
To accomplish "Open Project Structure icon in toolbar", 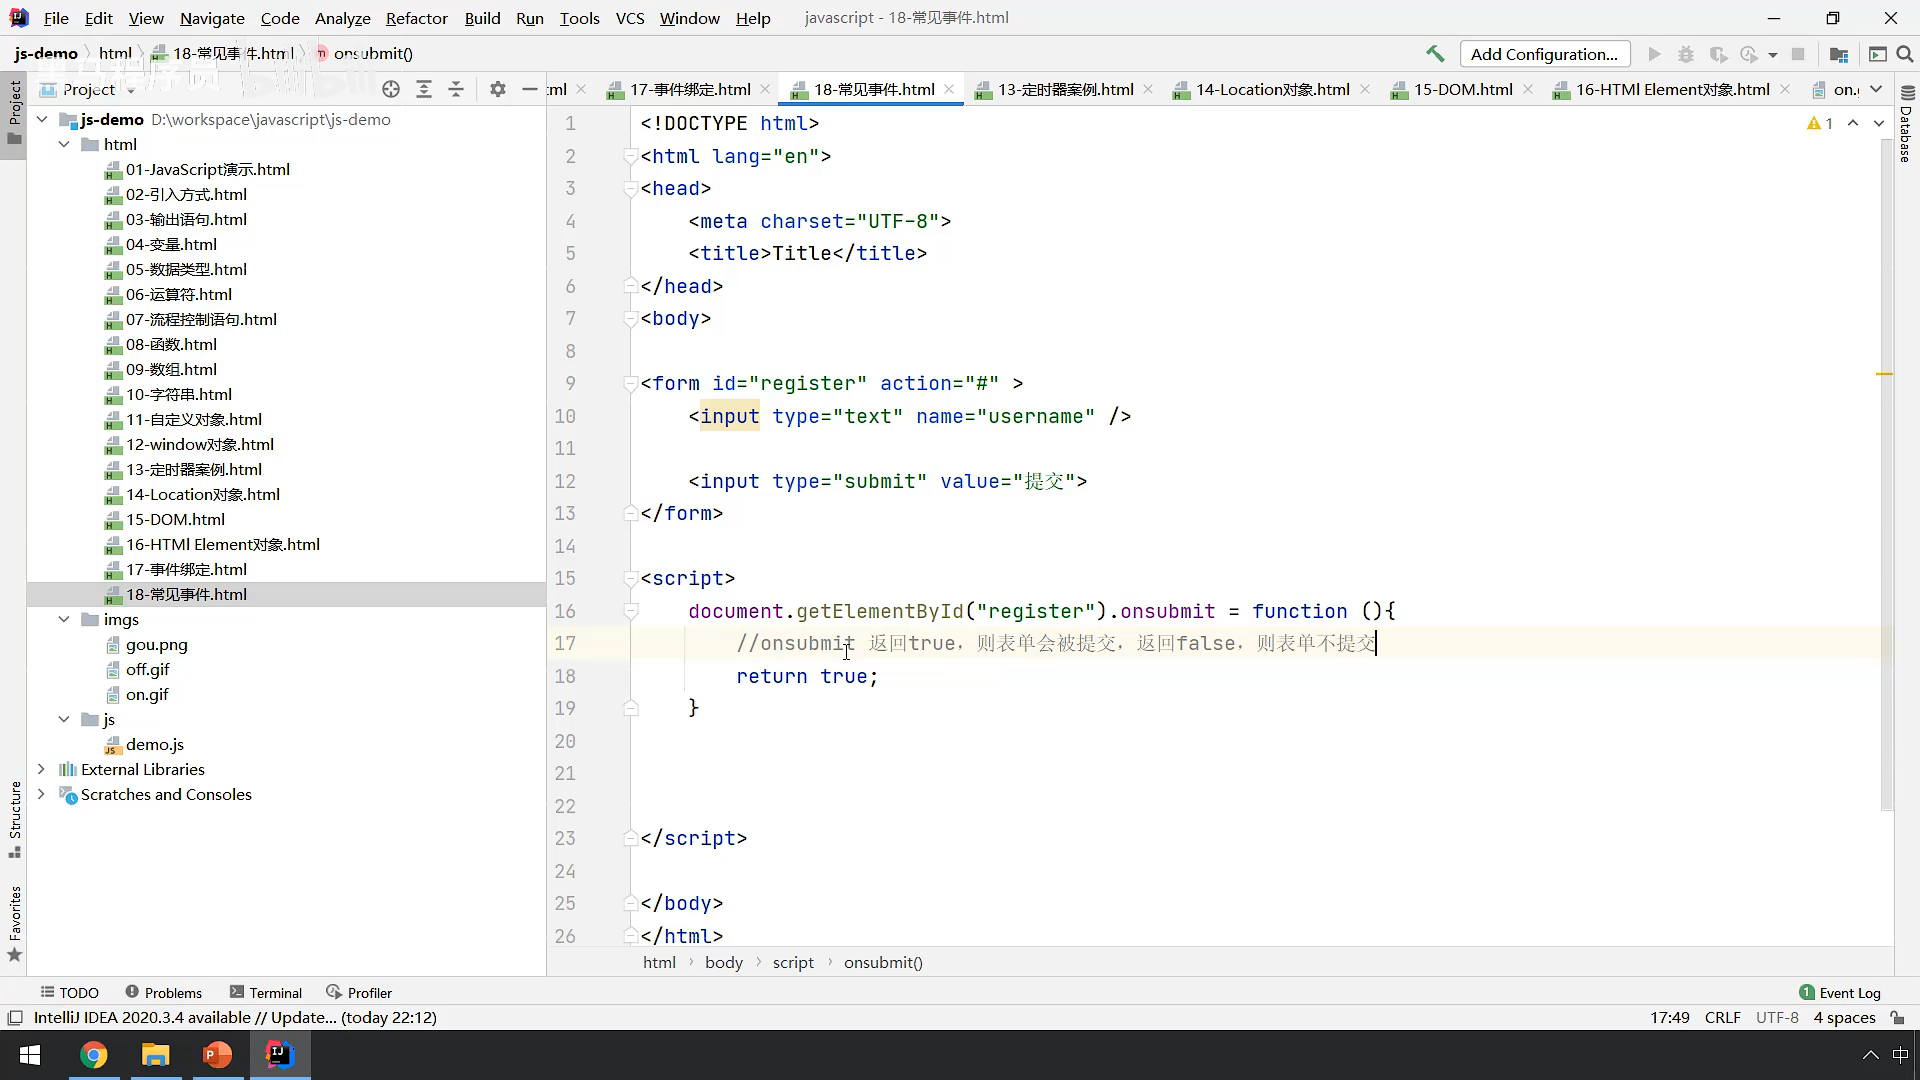I will pos(1838,54).
